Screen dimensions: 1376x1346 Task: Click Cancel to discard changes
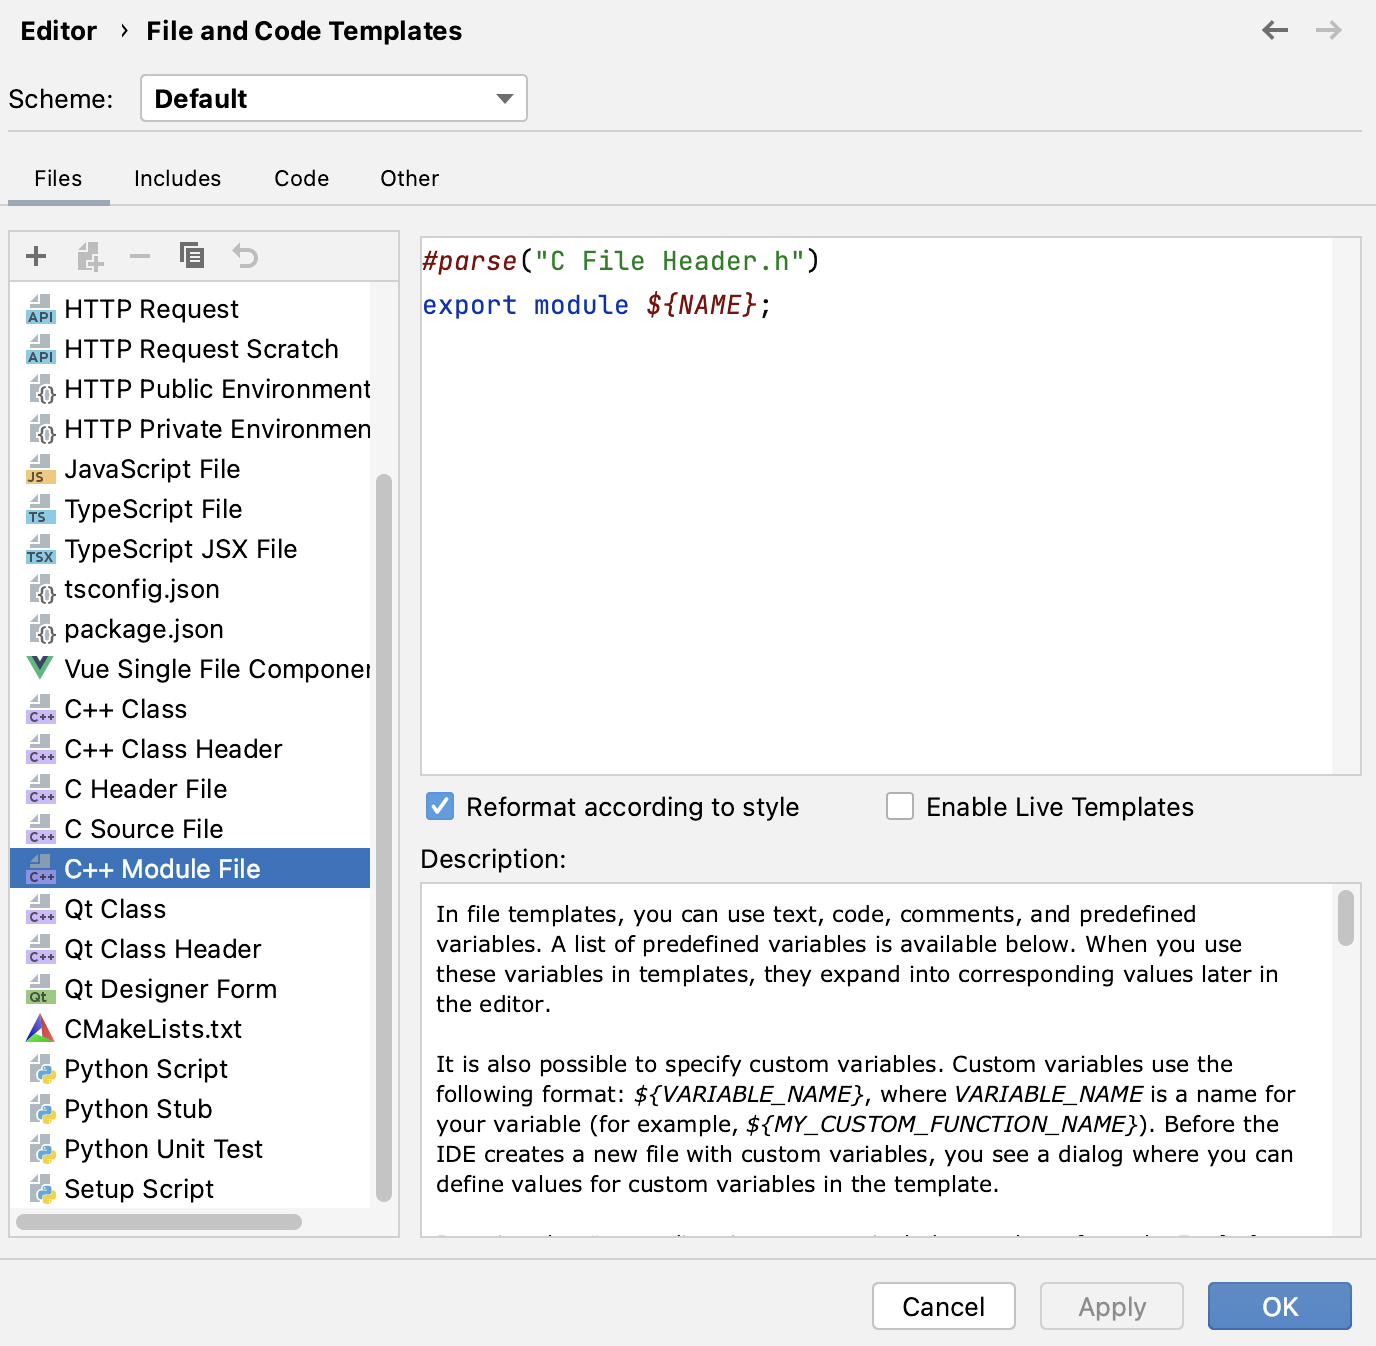point(943,1306)
